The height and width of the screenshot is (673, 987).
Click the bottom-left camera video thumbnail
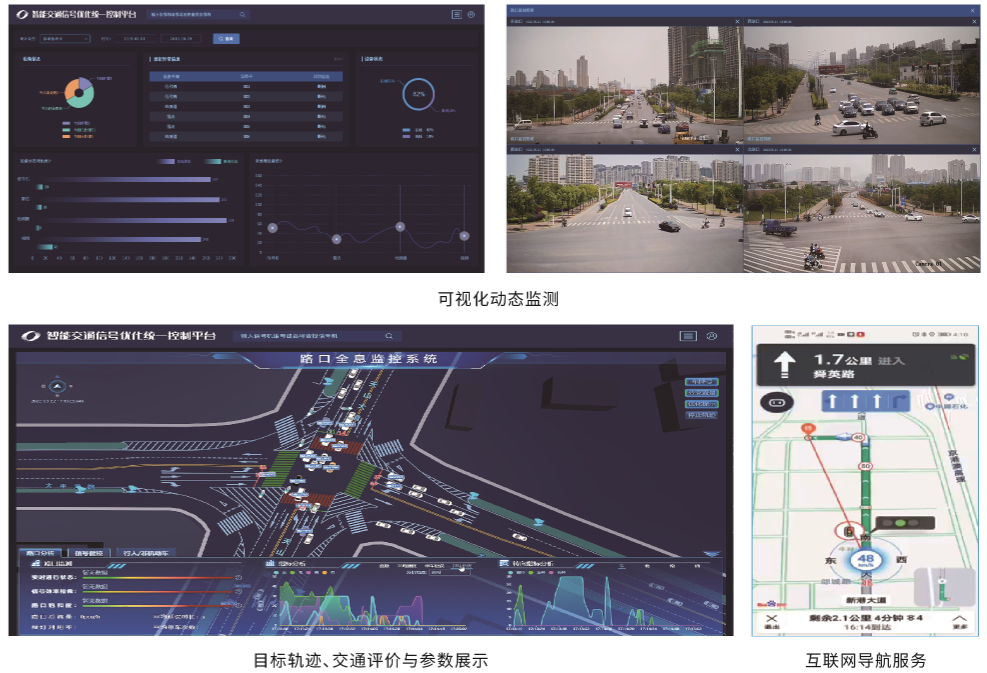(624, 213)
